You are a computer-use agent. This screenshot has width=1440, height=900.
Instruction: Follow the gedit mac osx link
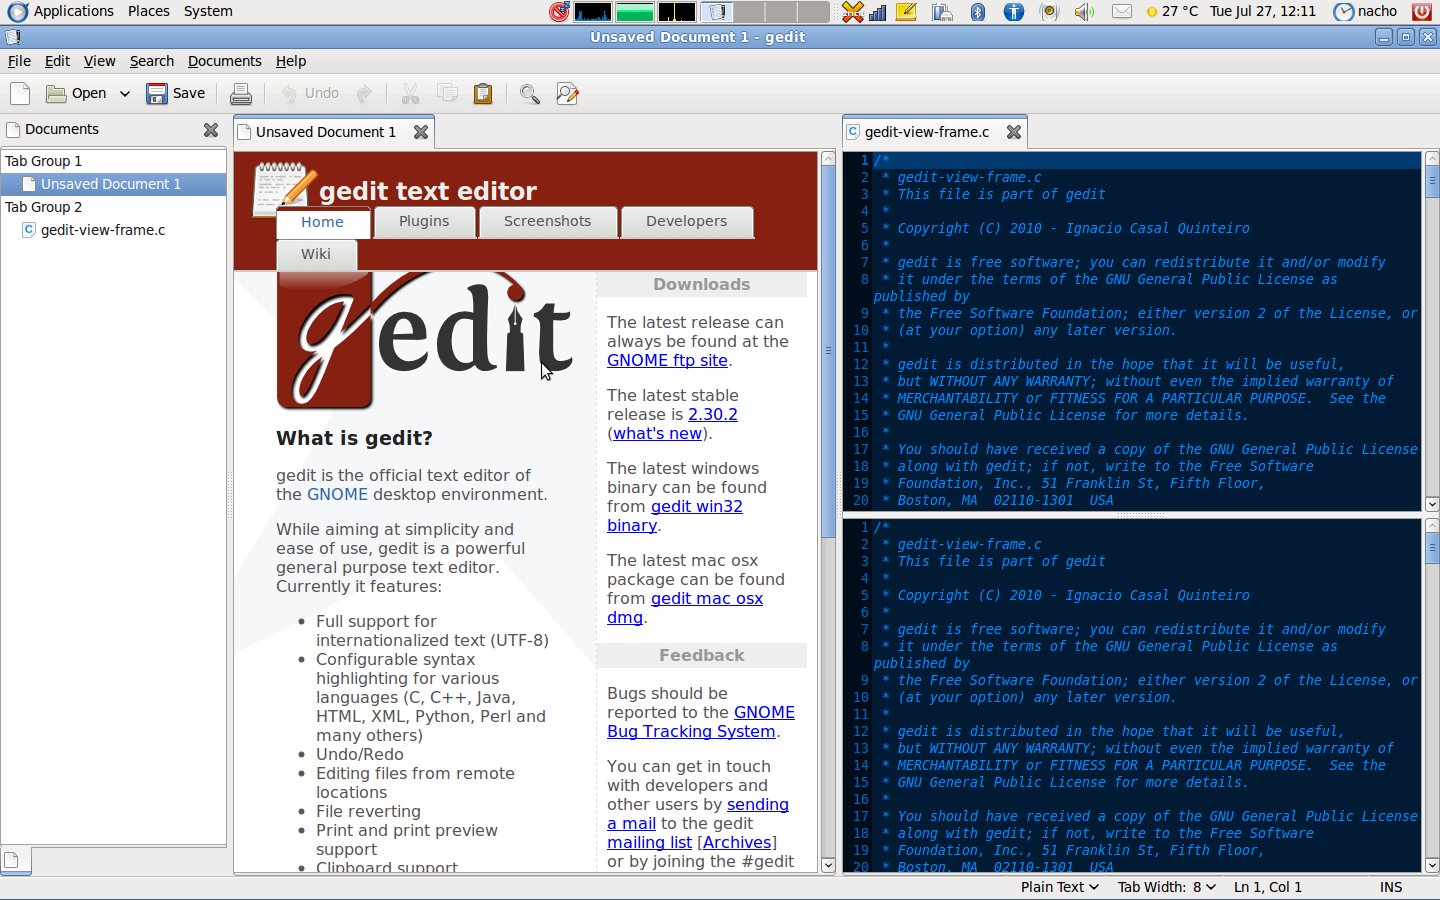coord(707,598)
